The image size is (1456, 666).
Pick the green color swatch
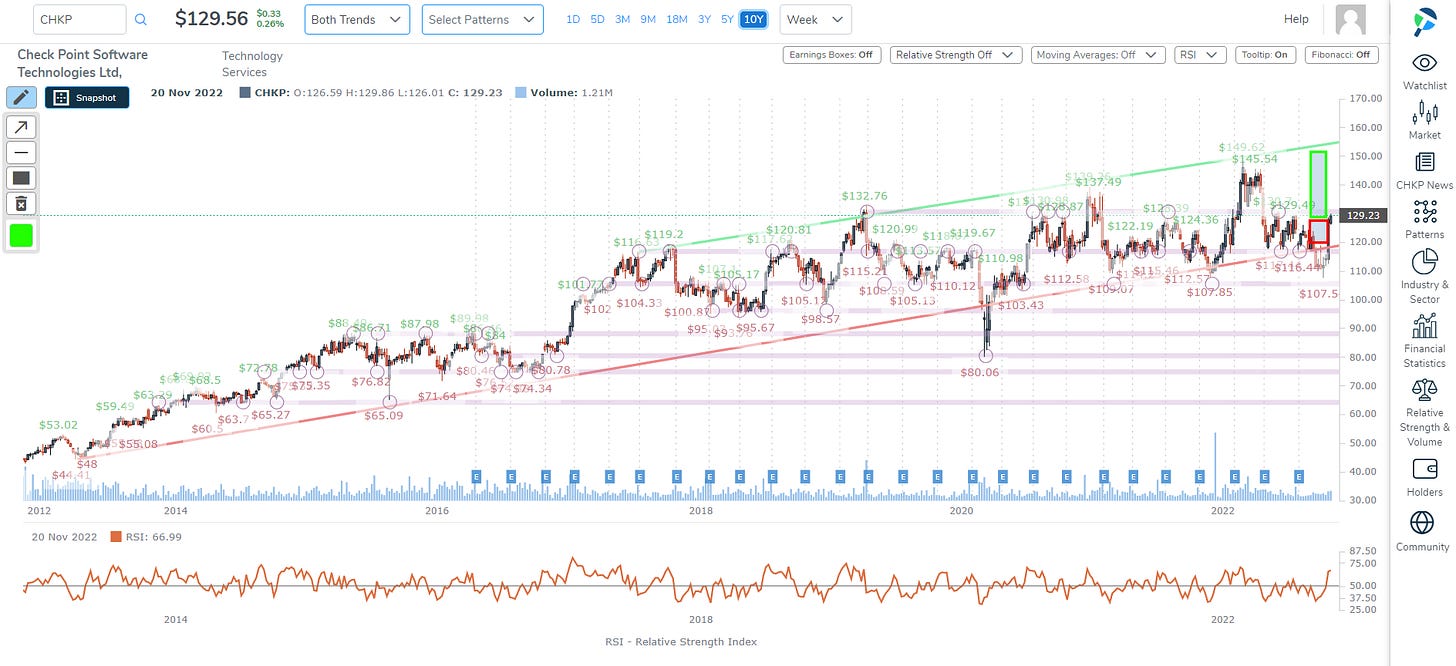pos(21,236)
